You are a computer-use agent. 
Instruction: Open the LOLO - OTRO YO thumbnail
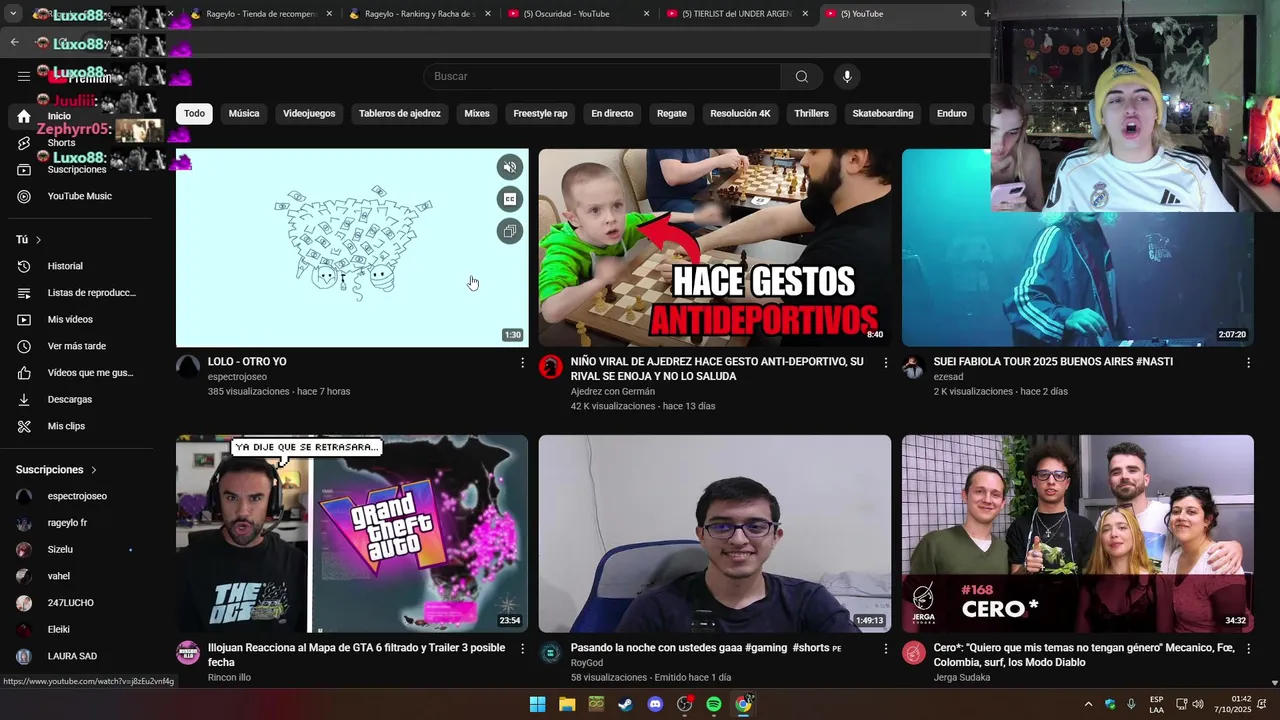(352, 248)
